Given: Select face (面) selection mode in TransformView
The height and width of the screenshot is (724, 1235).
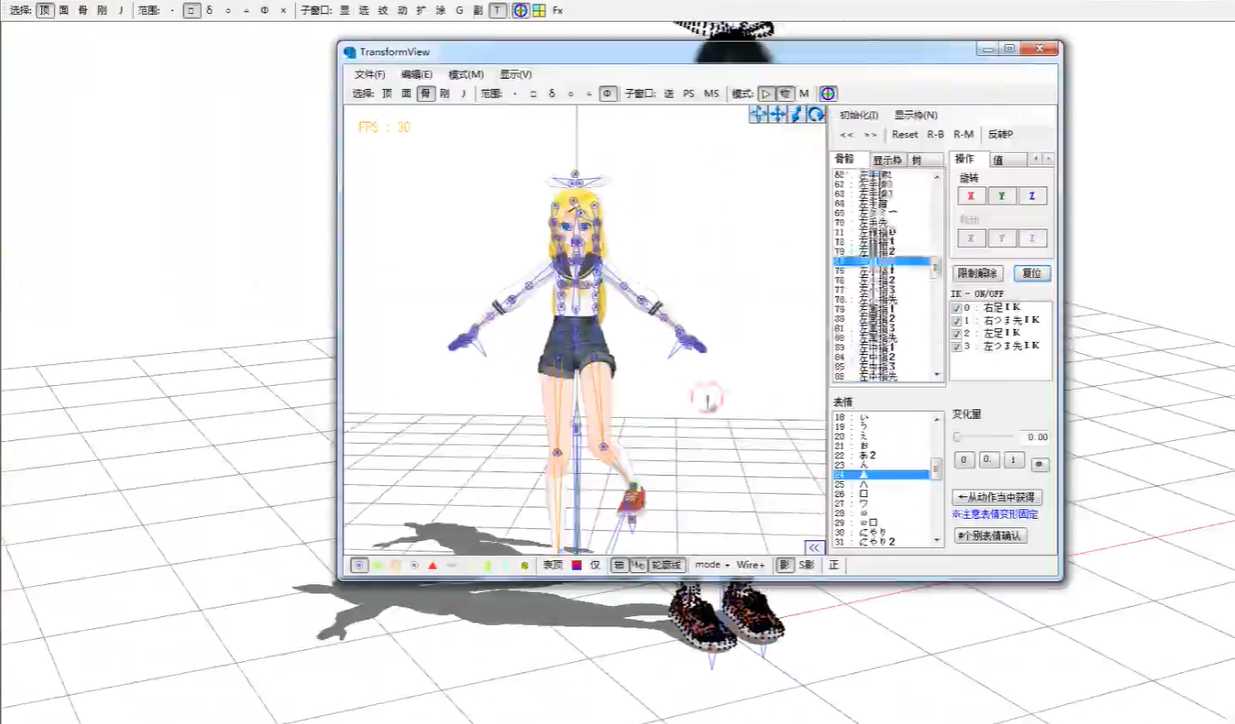Looking at the screenshot, I should [406, 94].
